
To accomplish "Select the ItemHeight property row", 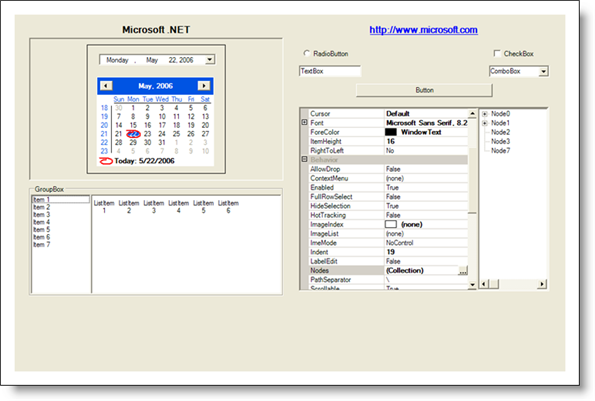I will pyautogui.click(x=389, y=141).
